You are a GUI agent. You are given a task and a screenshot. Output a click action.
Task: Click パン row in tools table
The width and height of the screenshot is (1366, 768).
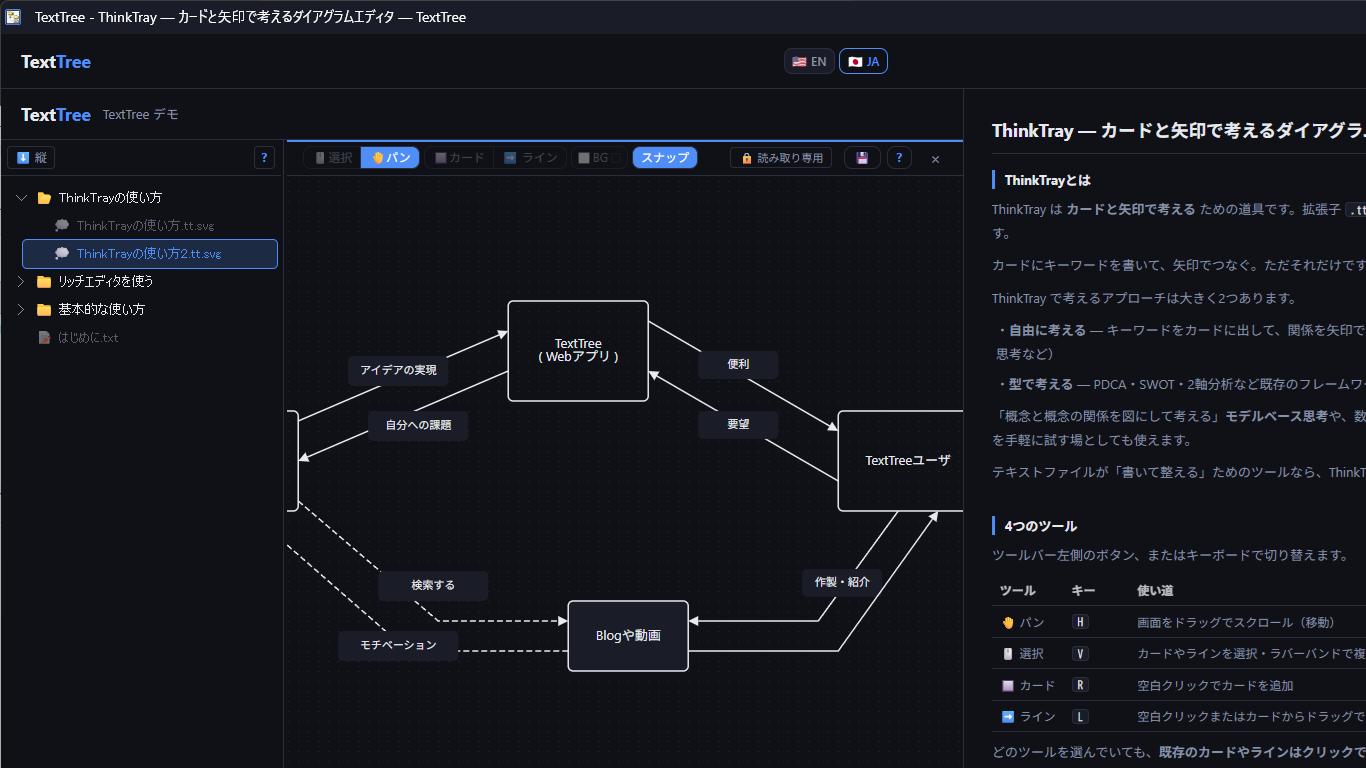point(1179,622)
